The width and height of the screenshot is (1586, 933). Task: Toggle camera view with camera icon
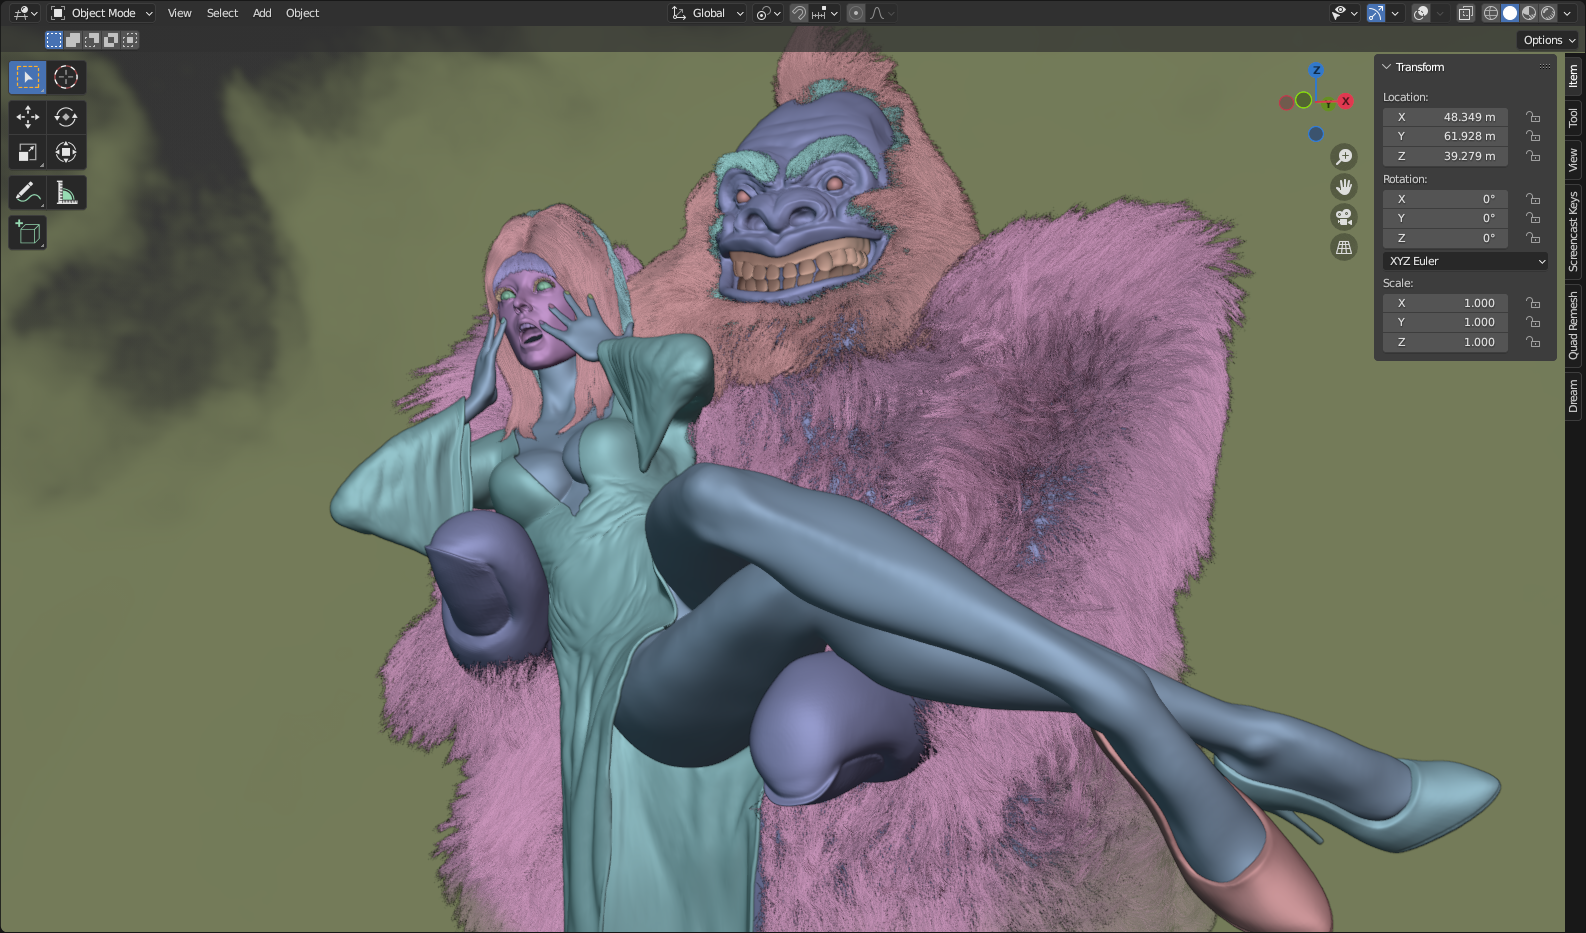[x=1344, y=217]
